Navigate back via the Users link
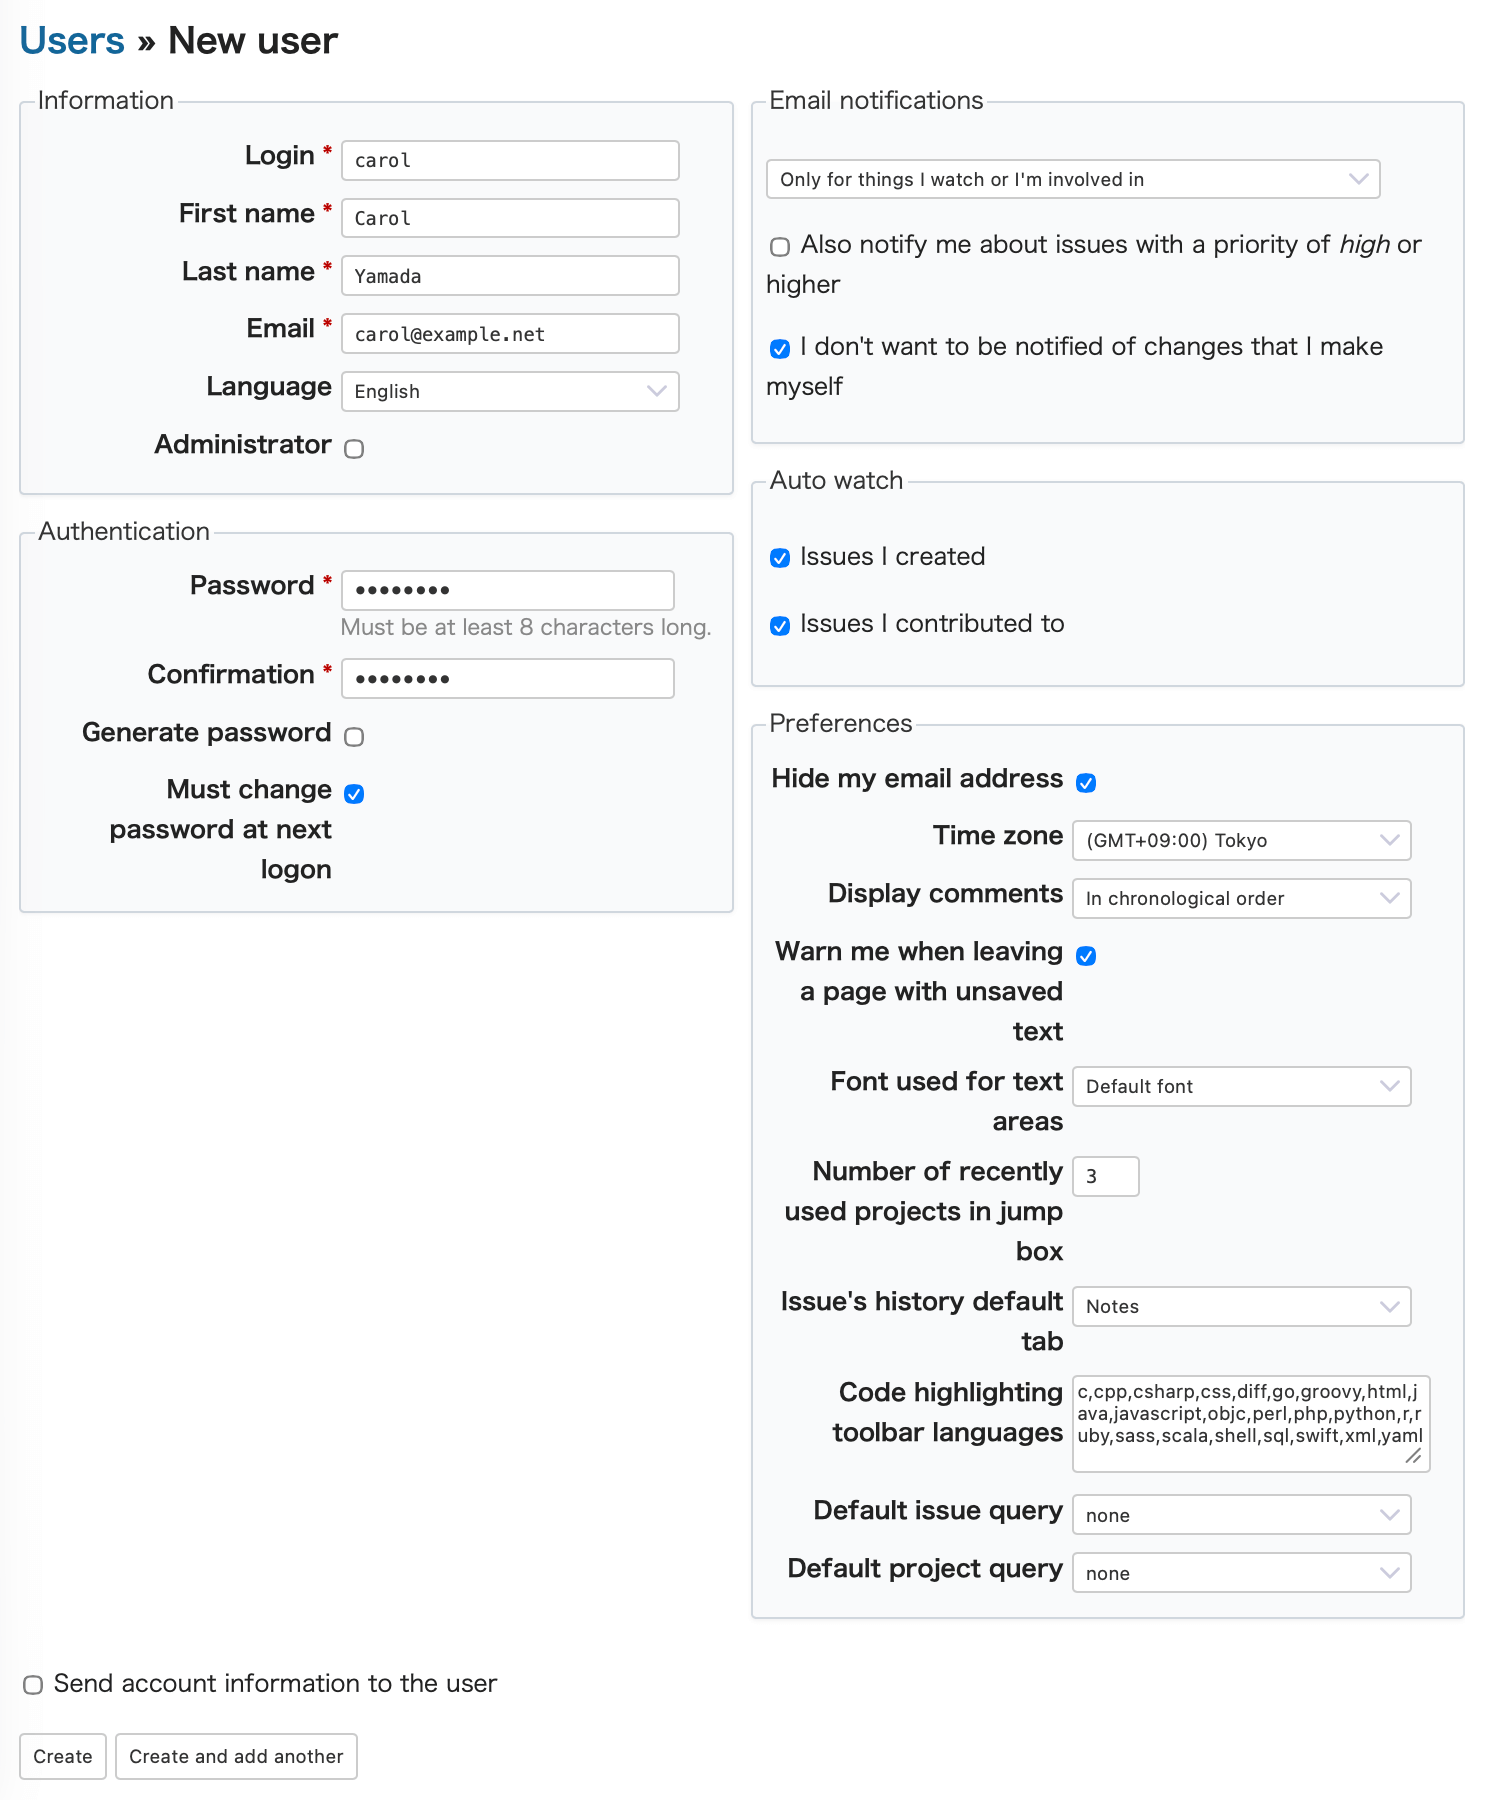The image size is (1488, 1800). tap(71, 40)
